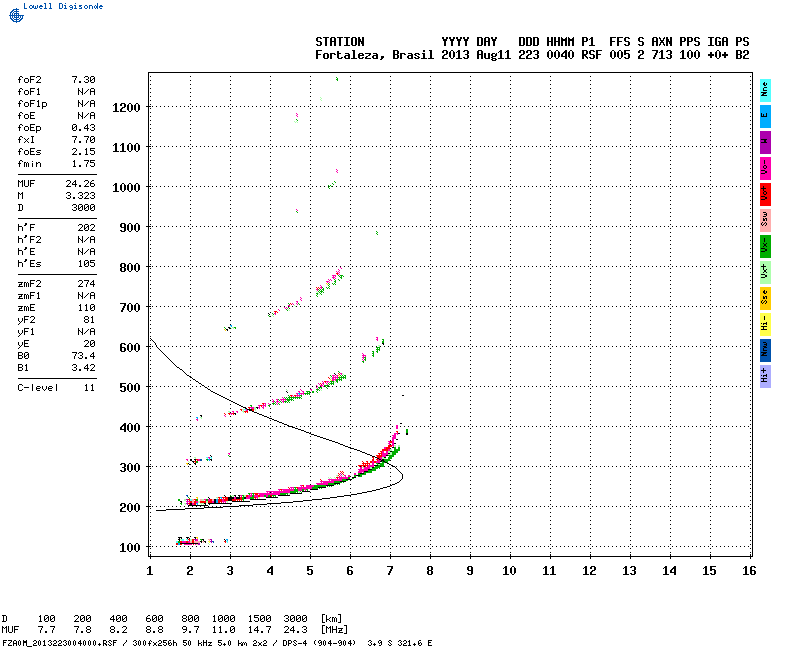
Task: Click the year 2013 in header
Action: point(455,55)
